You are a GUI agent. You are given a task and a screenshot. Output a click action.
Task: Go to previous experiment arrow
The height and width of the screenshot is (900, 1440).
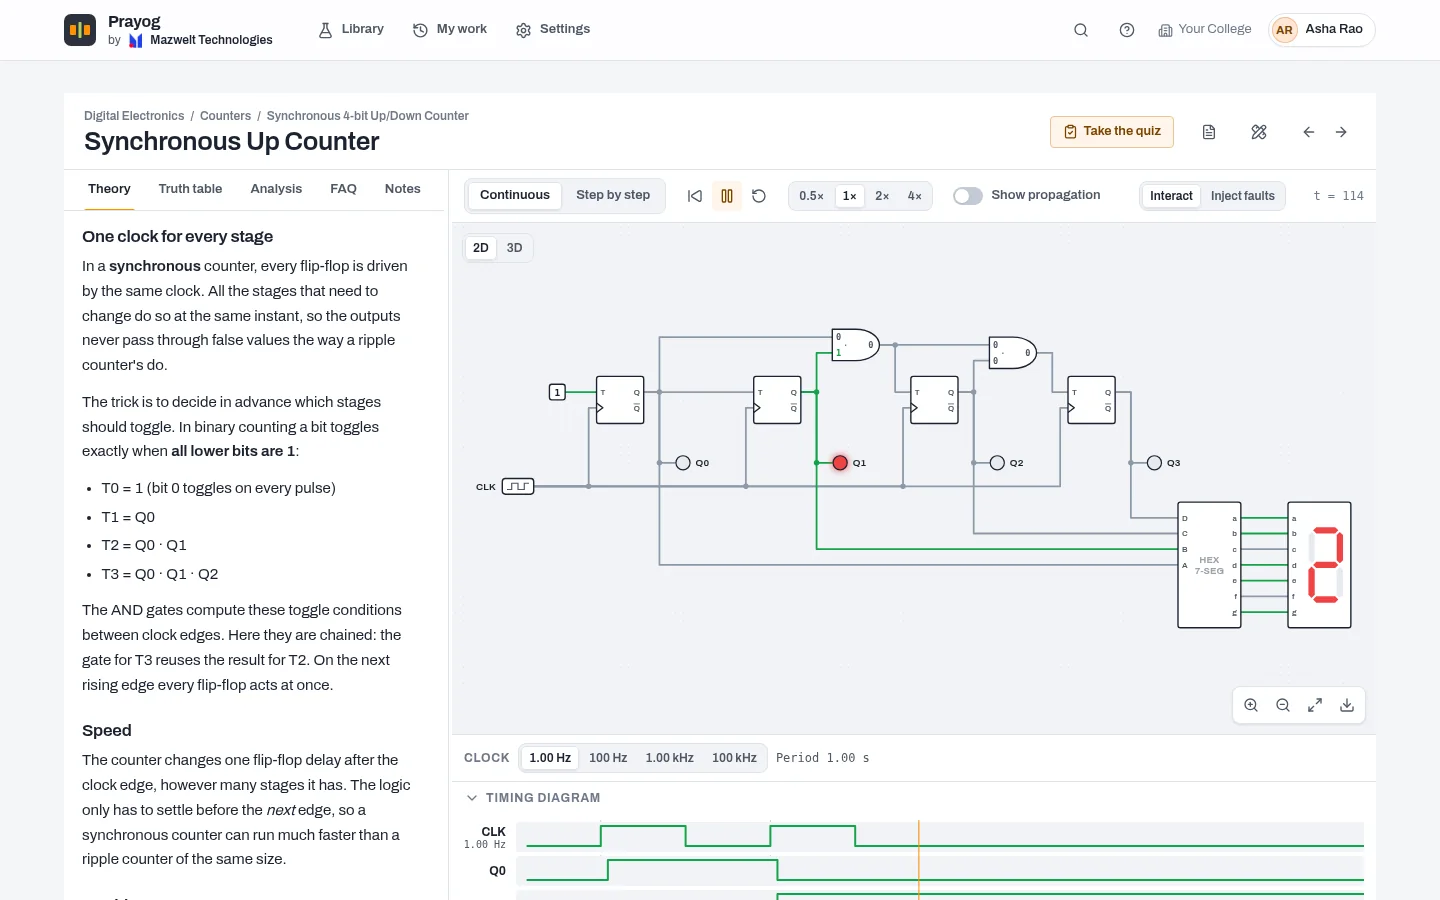pos(1309,132)
